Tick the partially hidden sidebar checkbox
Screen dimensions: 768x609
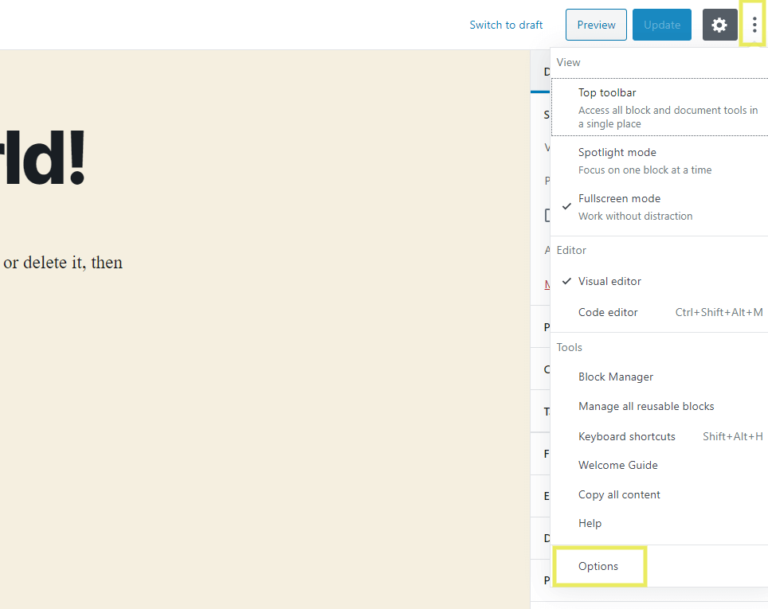tap(547, 215)
